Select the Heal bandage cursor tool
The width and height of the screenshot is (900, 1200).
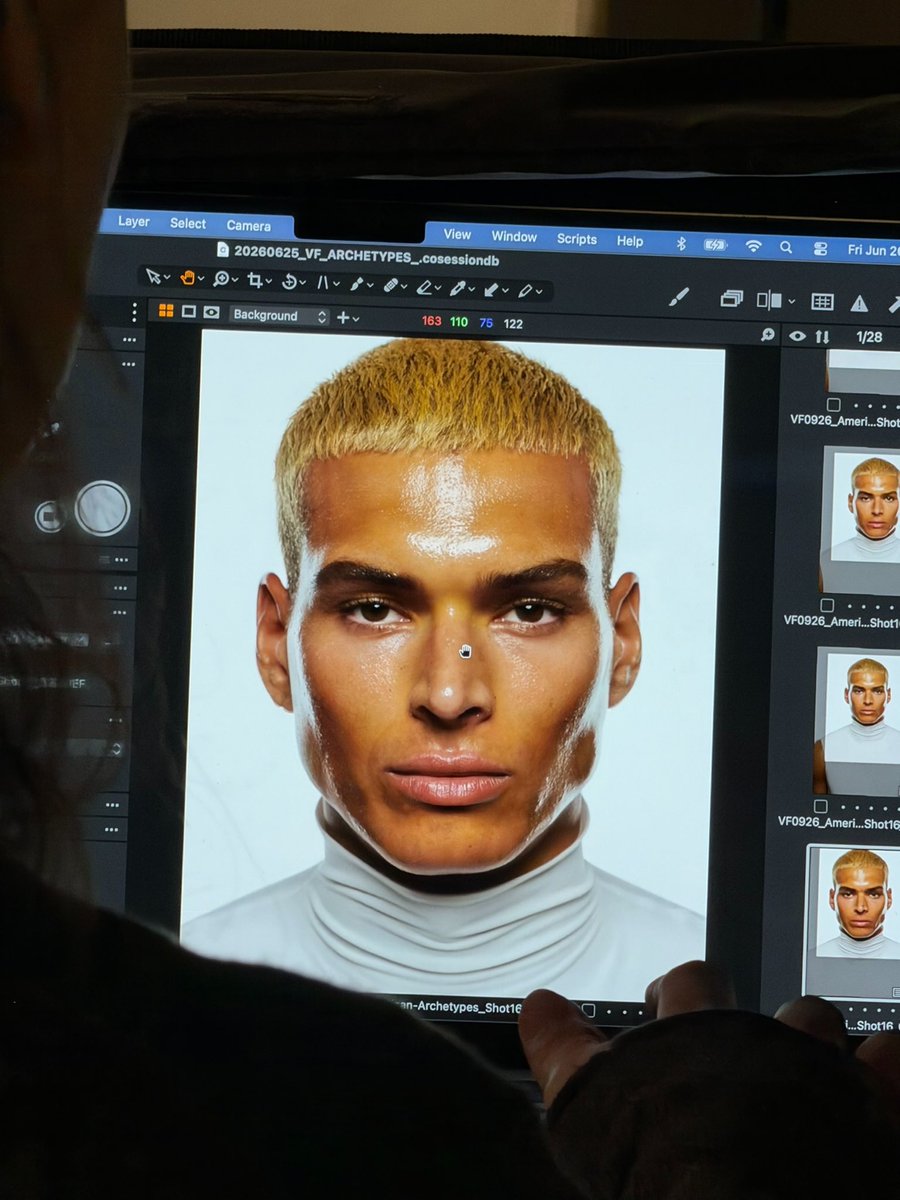pyautogui.click(x=390, y=286)
